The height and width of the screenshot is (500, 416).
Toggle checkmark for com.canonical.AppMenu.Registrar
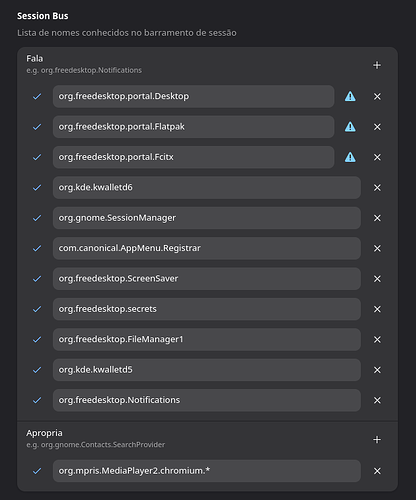pyautogui.click(x=37, y=248)
